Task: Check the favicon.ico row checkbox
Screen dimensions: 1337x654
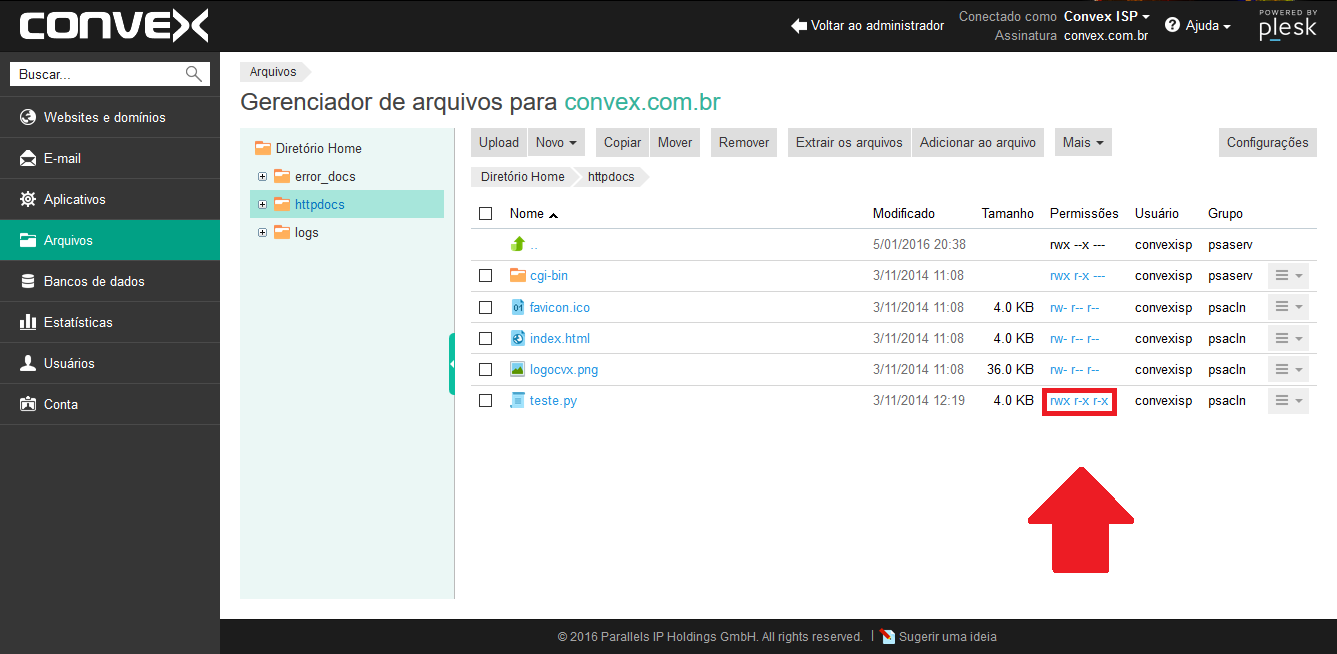Action: (x=486, y=307)
